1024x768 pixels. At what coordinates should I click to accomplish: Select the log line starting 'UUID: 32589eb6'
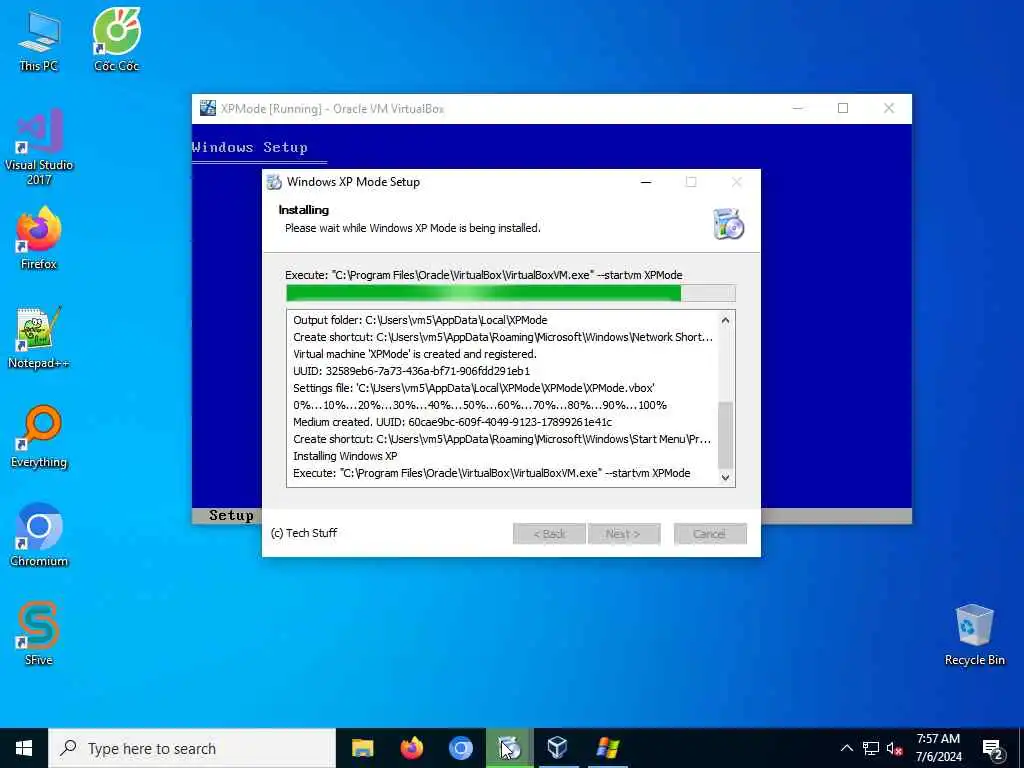click(411, 371)
